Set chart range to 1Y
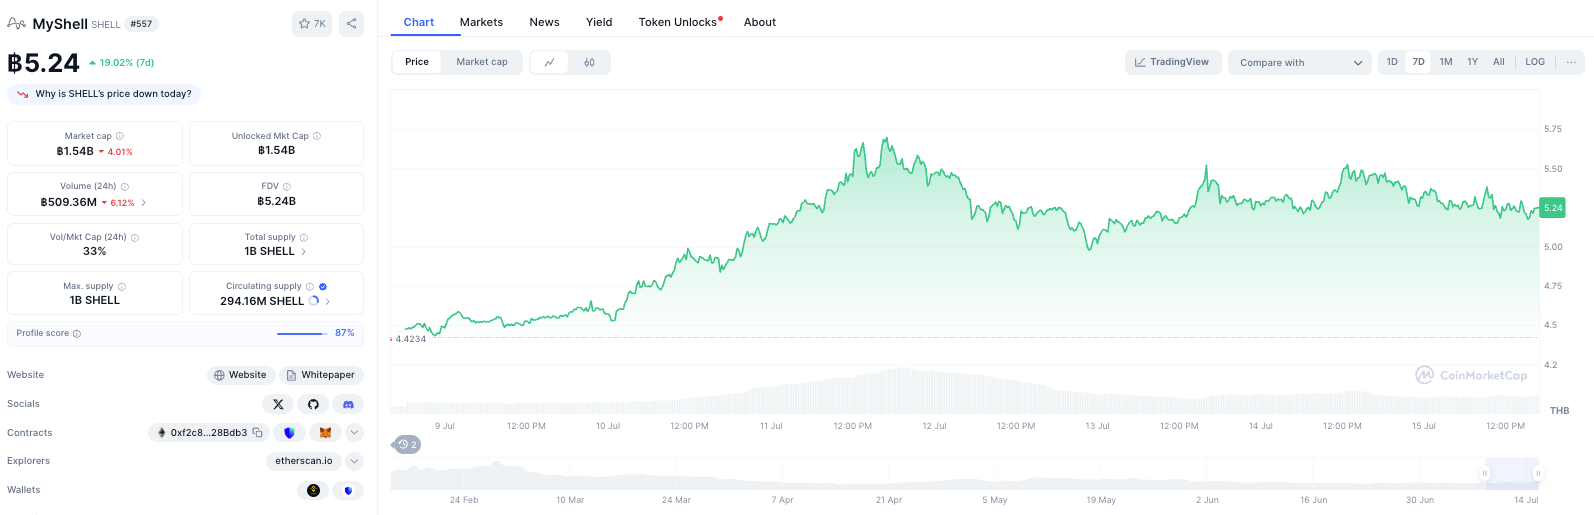1594x515 pixels. click(1472, 62)
